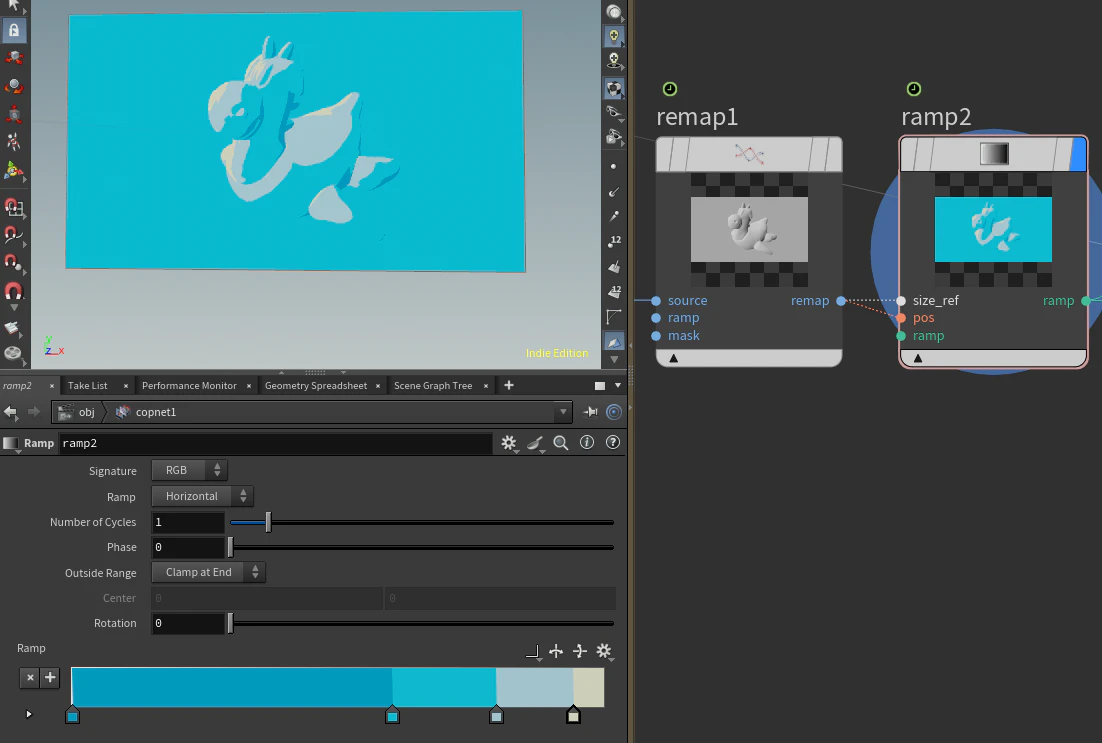Toggle follow selection target icon
Image resolution: width=1102 pixels, height=743 pixels.
(x=614, y=412)
